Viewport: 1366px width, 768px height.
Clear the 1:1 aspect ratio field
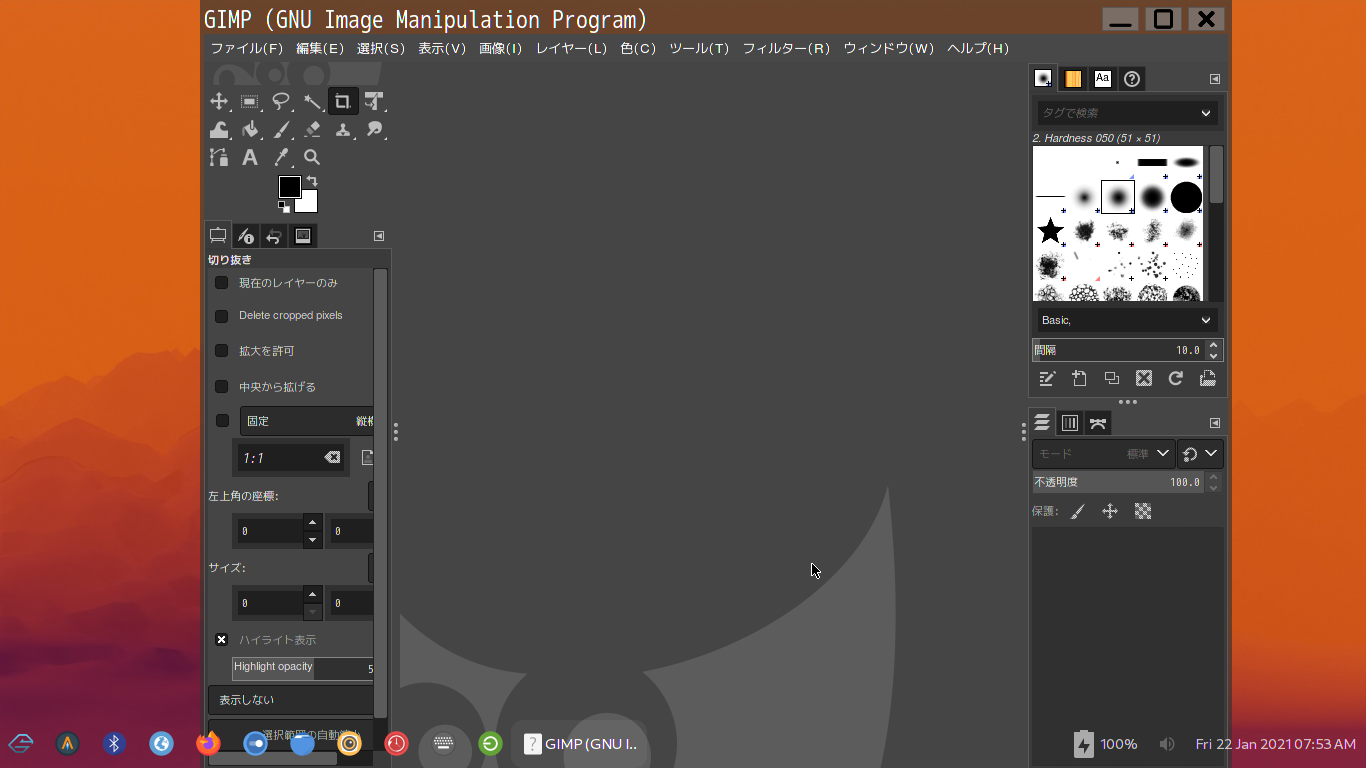point(332,458)
